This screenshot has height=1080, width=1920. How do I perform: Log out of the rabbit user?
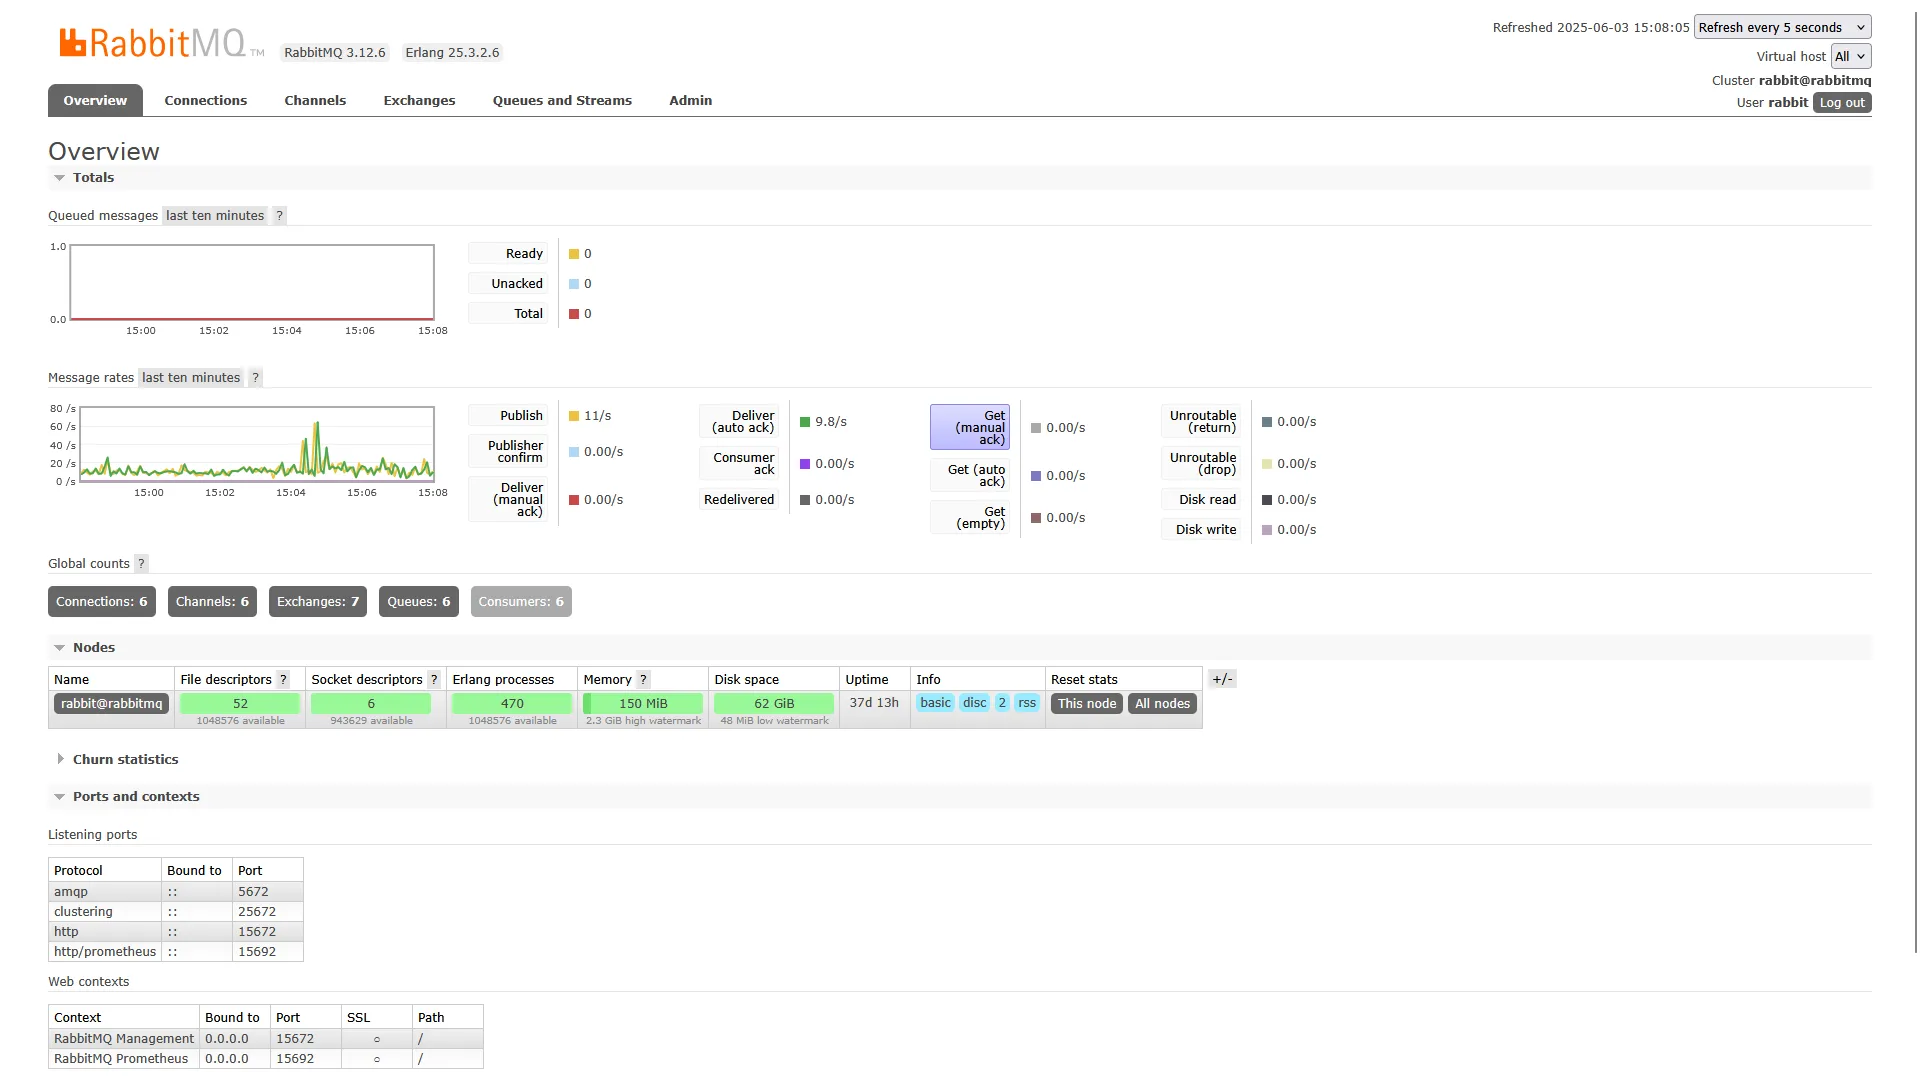(1842, 103)
